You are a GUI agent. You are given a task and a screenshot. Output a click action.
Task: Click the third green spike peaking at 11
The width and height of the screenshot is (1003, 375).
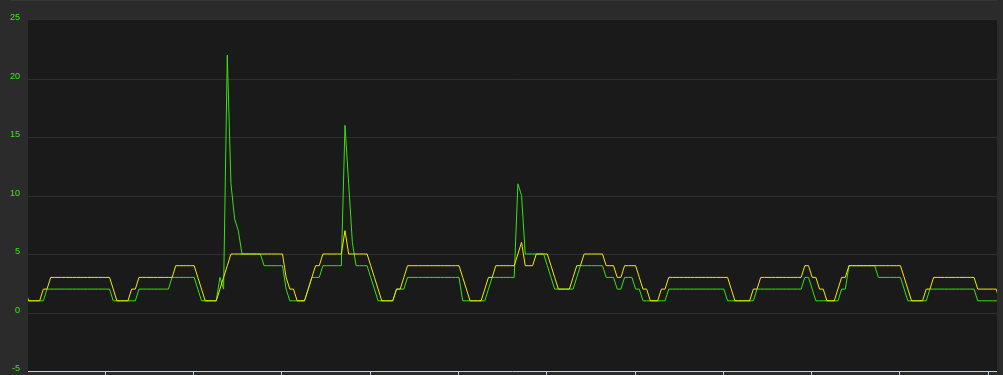[518, 185]
